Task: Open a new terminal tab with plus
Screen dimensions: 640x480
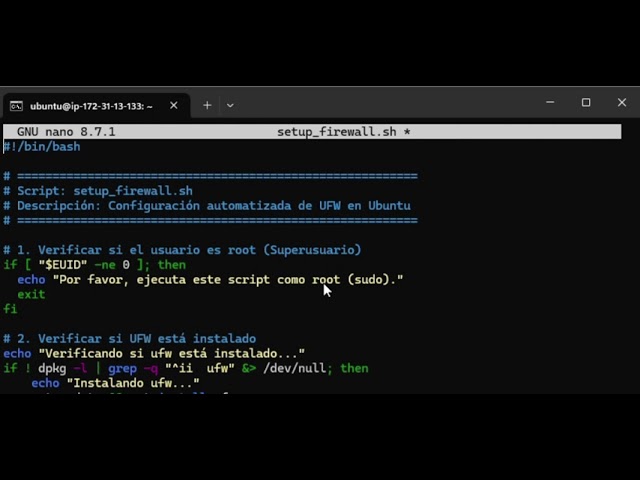Action: (x=207, y=106)
